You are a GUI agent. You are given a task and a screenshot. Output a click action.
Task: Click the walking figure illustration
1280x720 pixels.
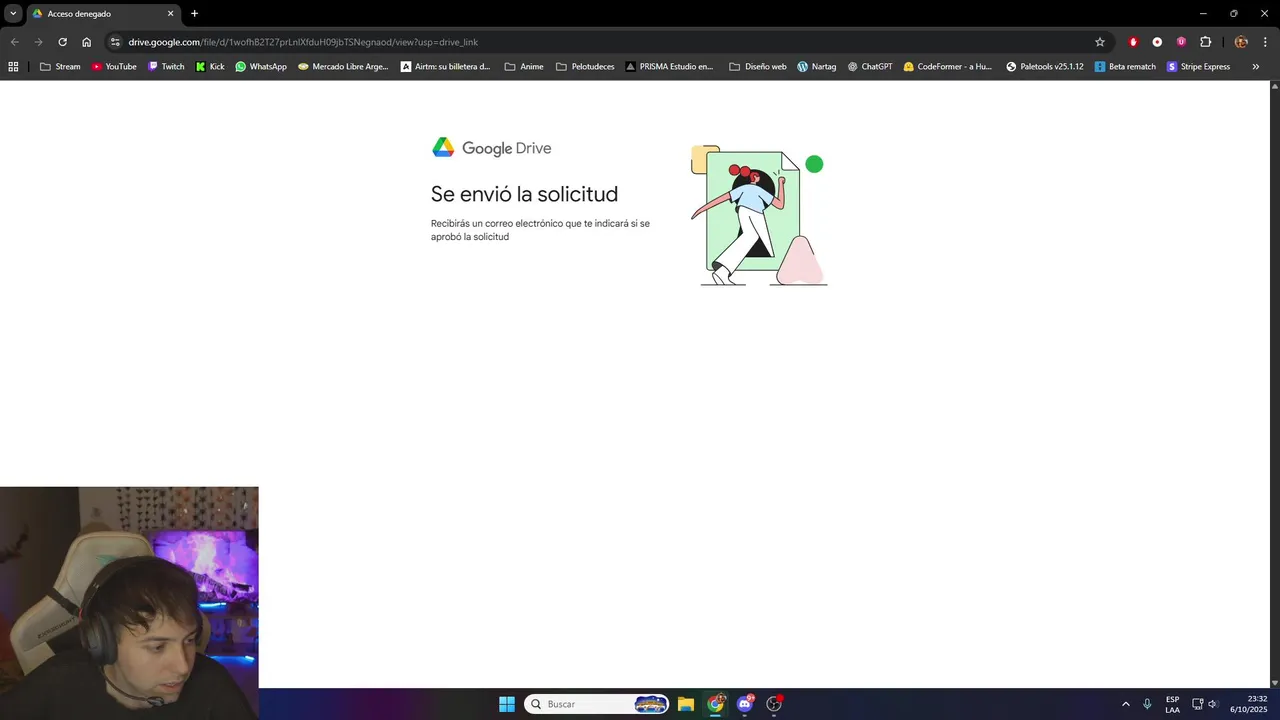(759, 215)
